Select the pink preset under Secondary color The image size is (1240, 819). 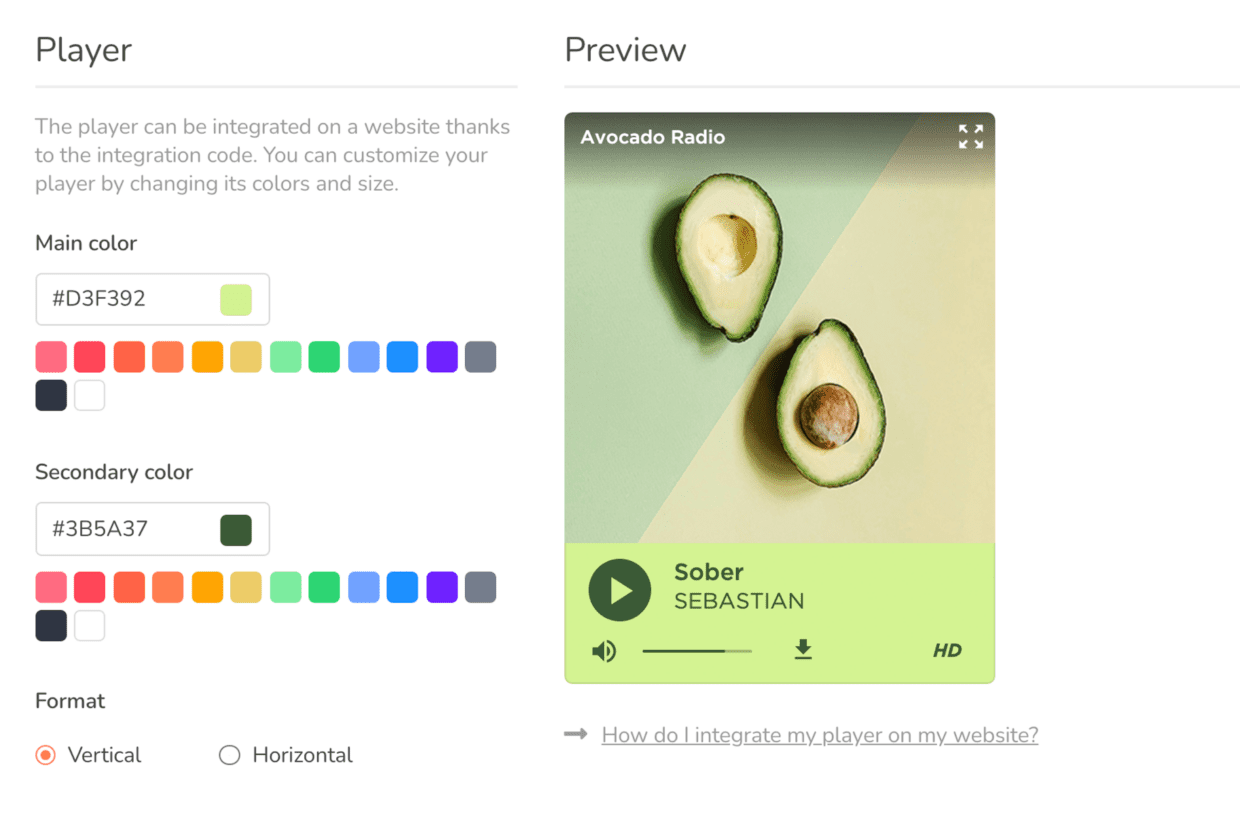[x=50, y=587]
